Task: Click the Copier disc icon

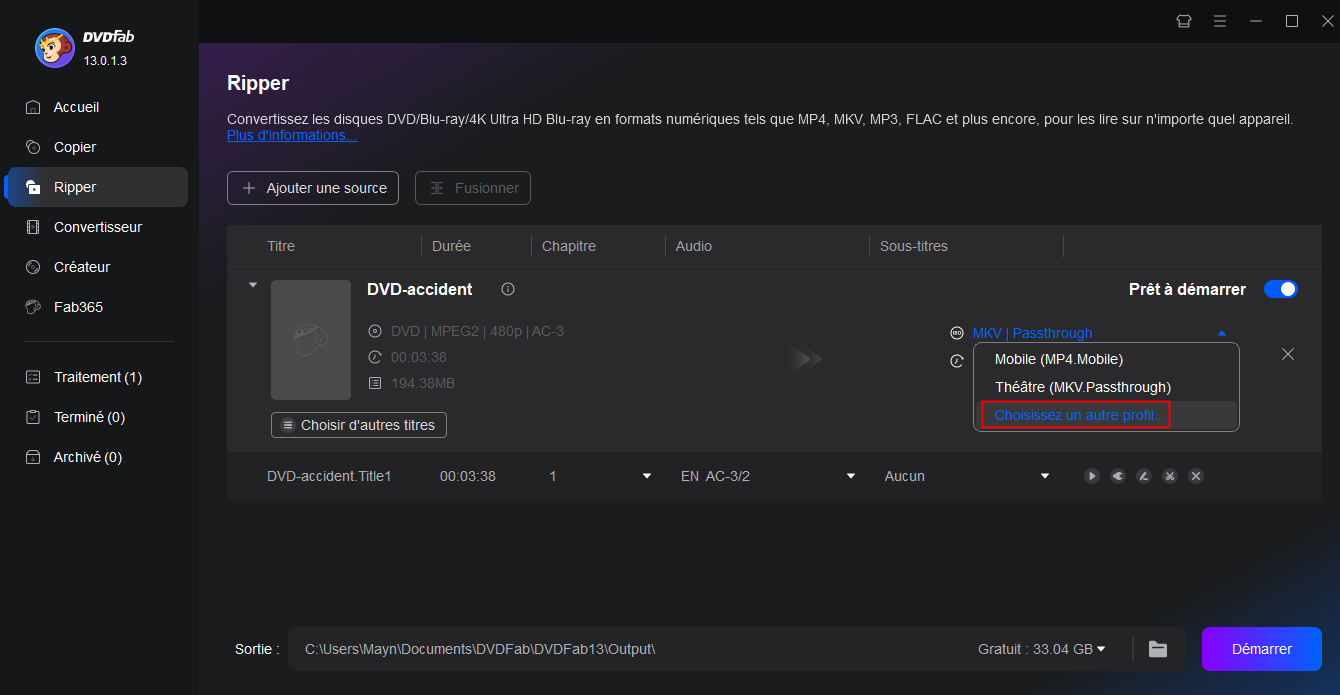Action: click(x=33, y=147)
